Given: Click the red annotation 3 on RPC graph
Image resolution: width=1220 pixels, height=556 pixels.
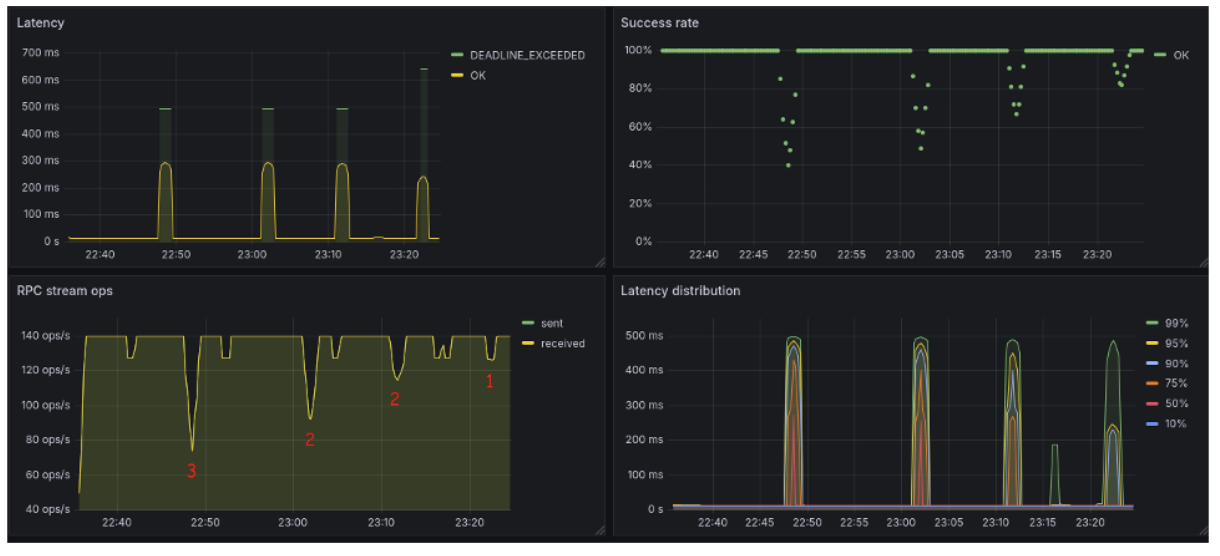Looking at the screenshot, I should [192, 471].
